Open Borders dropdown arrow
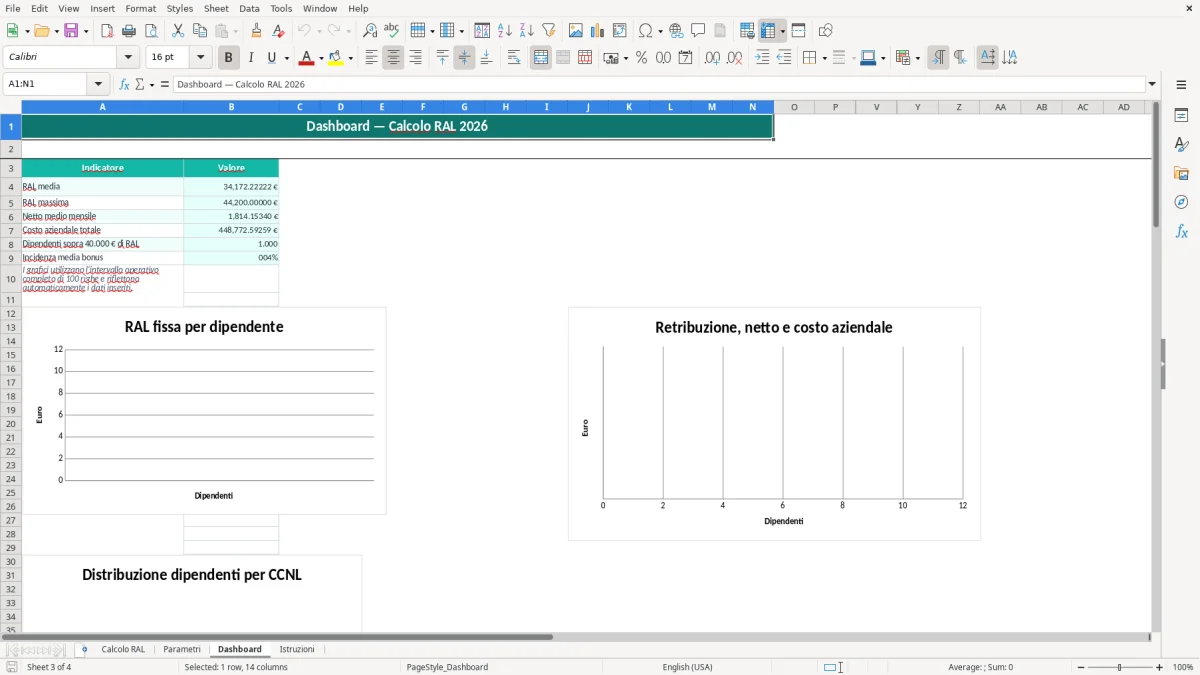This screenshot has width=1200, height=675. 823,59
